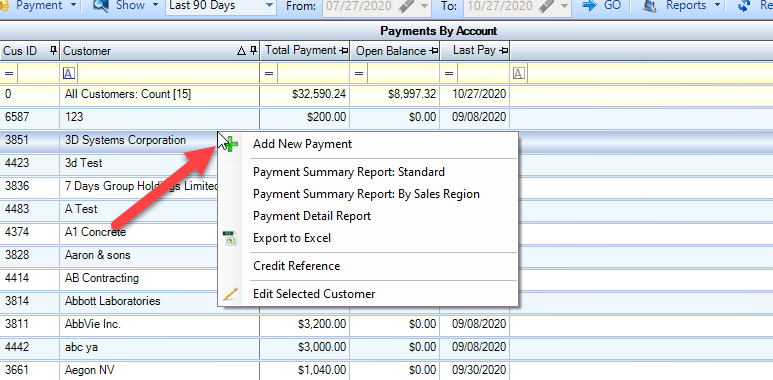The width and height of the screenshot is (773, 380).
Task: Click the Reports button label
Action: (x=686, y=6)
